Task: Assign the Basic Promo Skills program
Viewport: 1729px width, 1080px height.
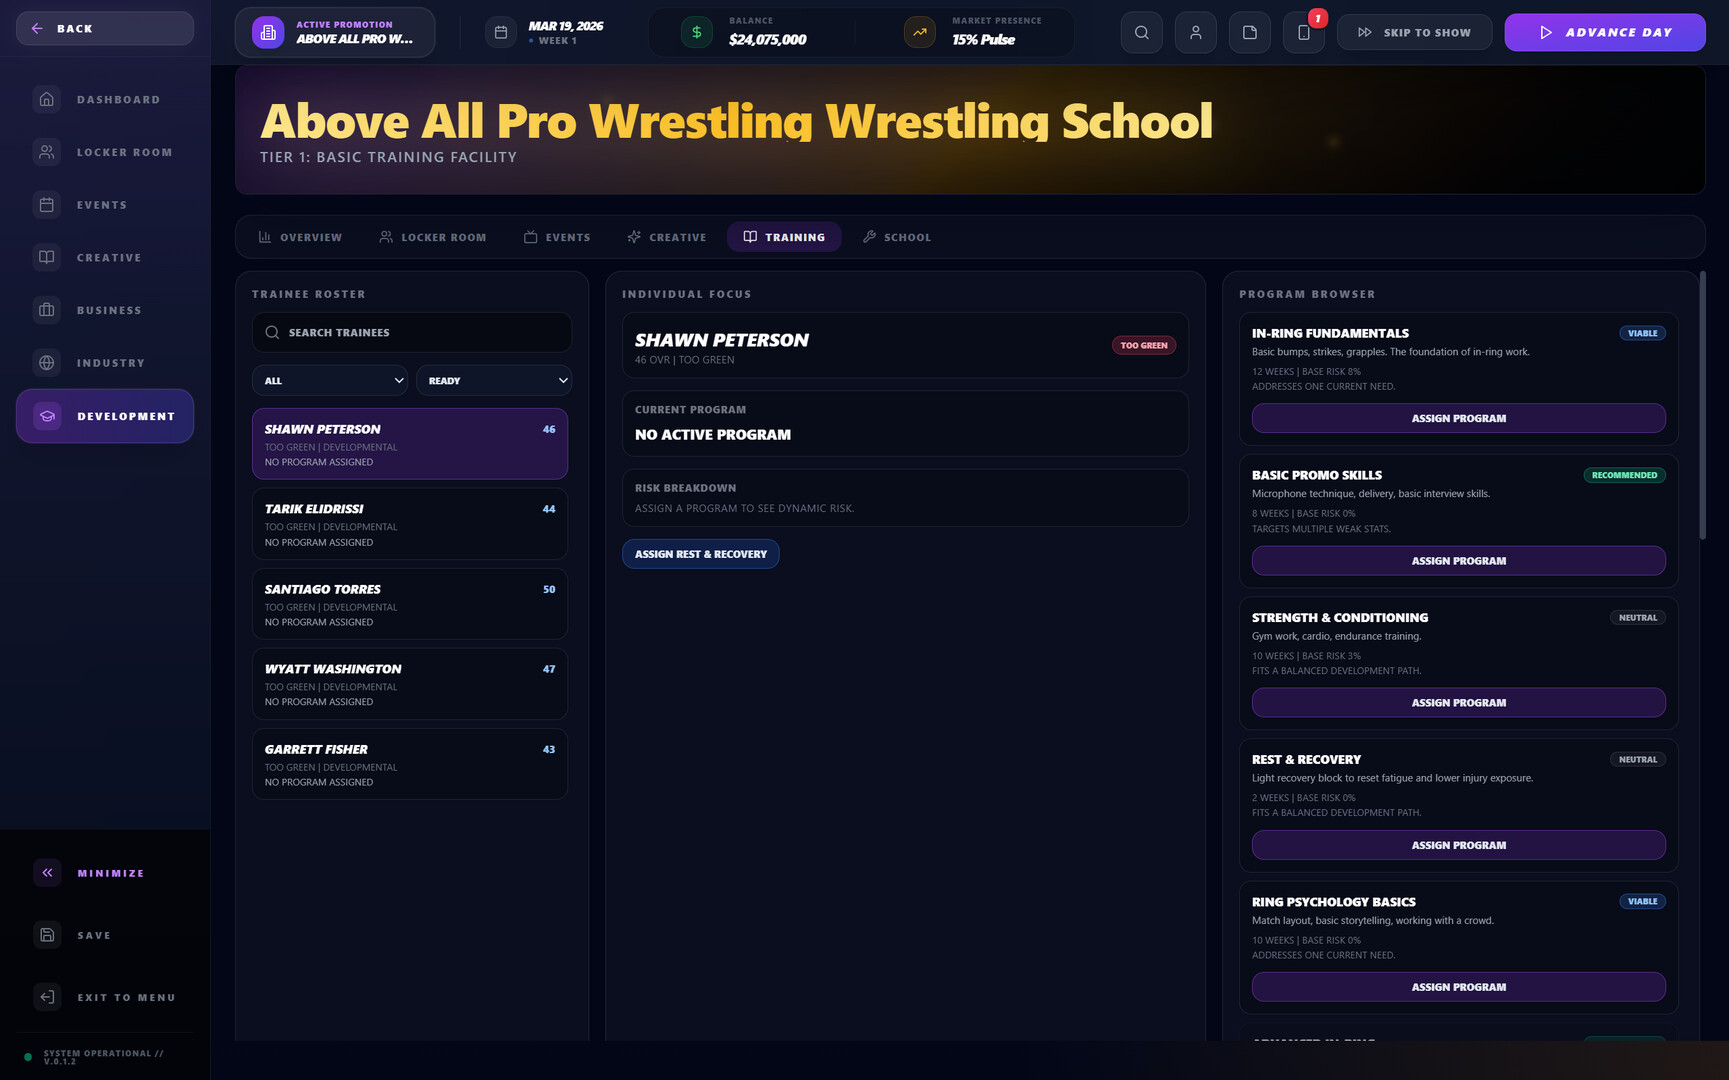Action: pos(1458,561)
